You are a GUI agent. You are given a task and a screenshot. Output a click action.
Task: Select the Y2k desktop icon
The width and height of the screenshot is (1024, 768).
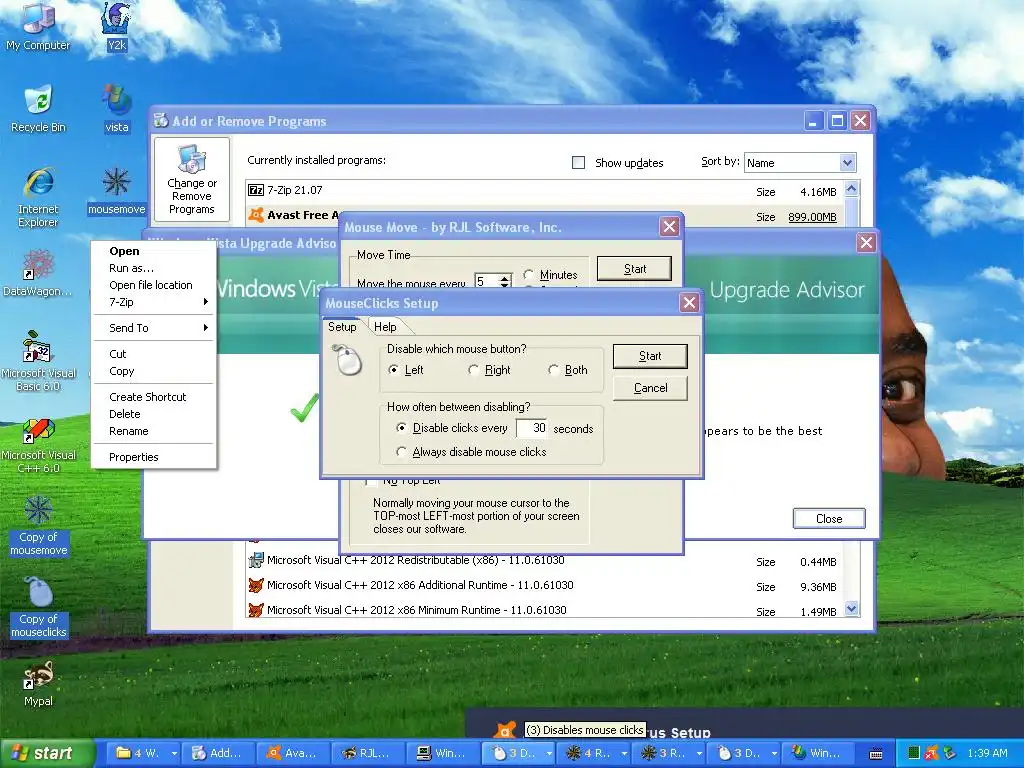116,26
